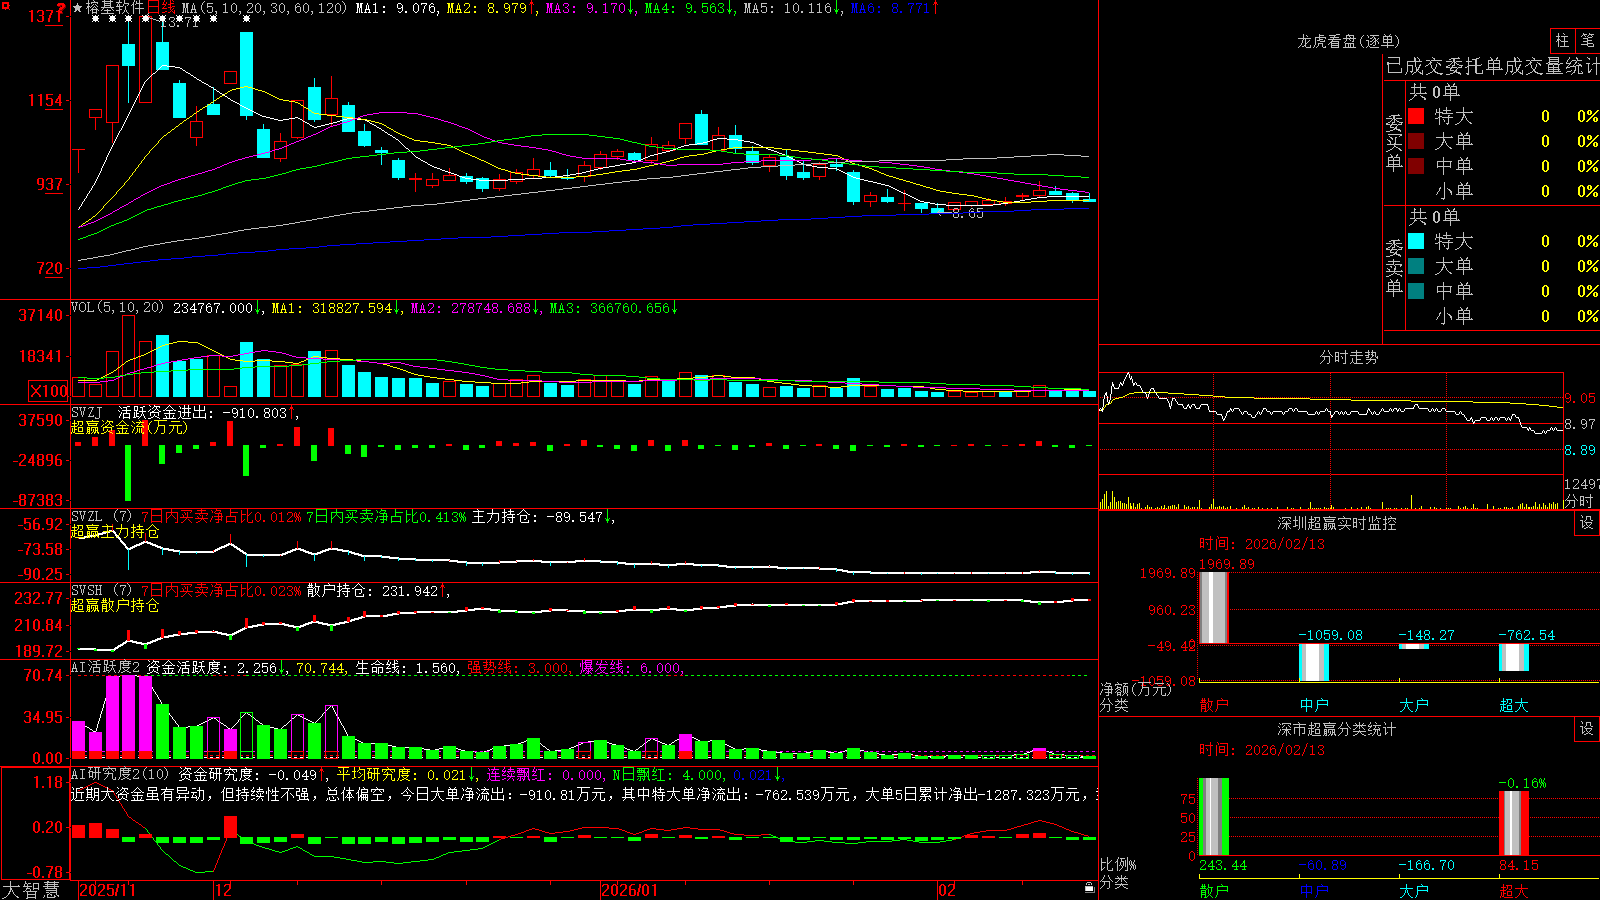Open 设 settings for 深市超赢分类统计 panel

coord(1587,729)
